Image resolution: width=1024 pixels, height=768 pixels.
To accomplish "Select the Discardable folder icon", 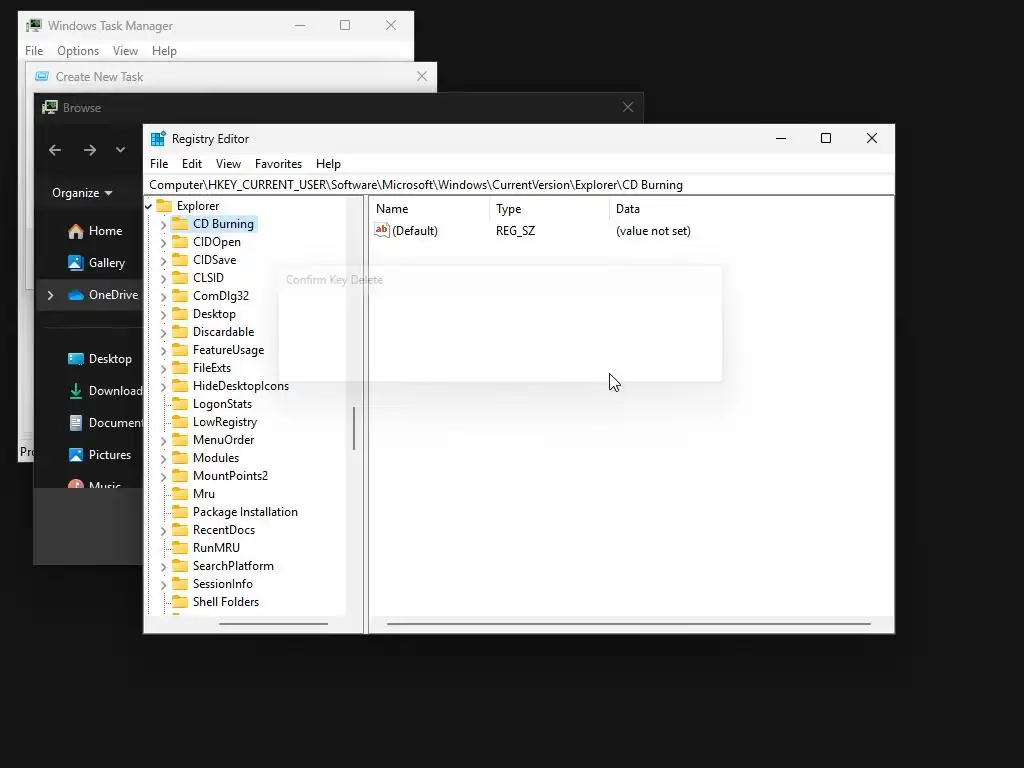I will 180,332.
